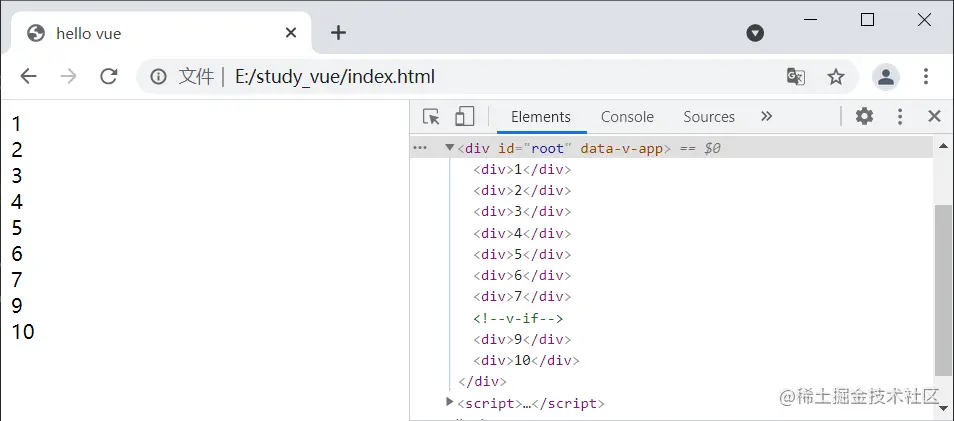Click the number 9 on the page

click(x=16, y=305)
